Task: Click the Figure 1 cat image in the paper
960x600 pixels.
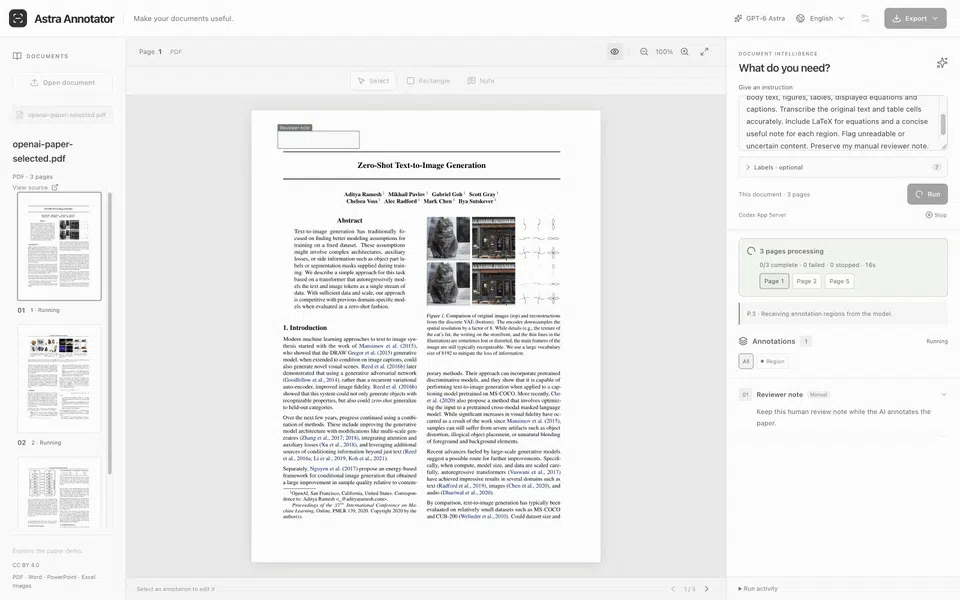Action: tap(448, 238)
